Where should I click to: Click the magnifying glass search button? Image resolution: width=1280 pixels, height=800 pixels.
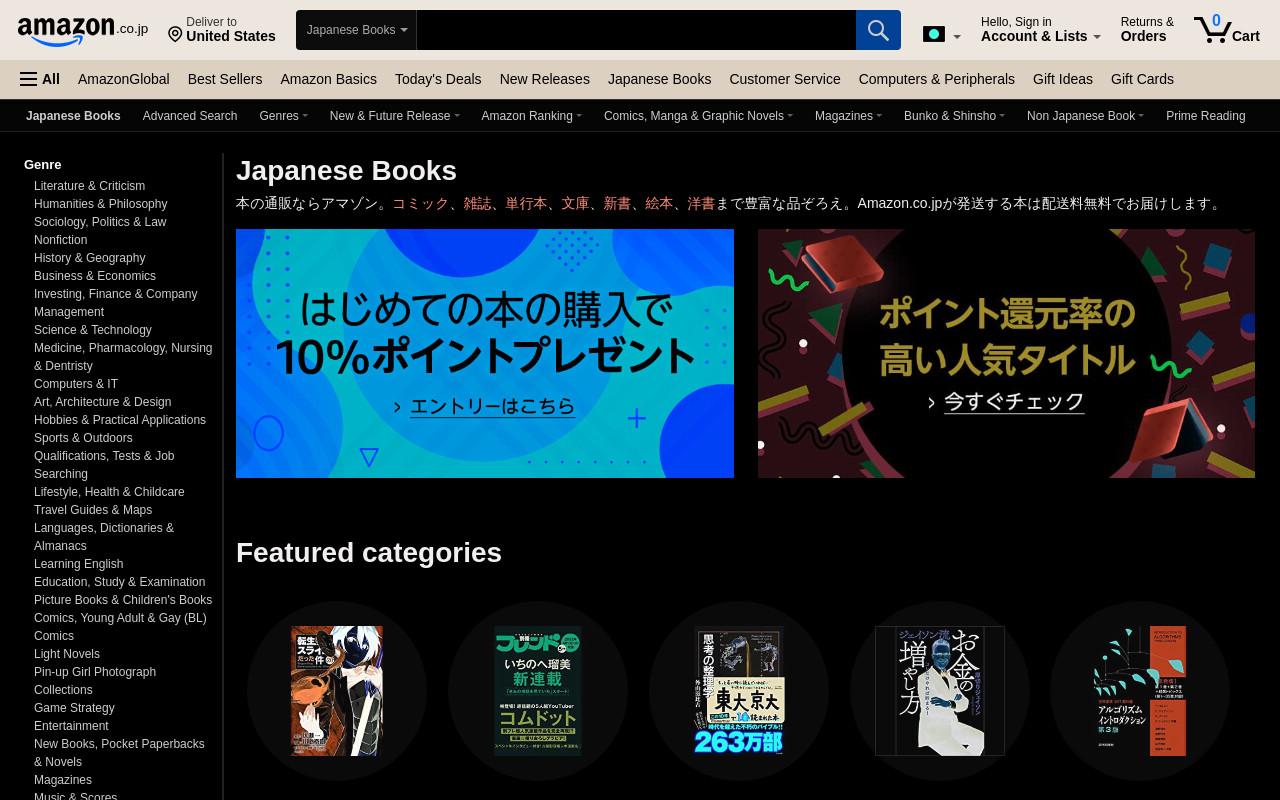tap(878, 30)
